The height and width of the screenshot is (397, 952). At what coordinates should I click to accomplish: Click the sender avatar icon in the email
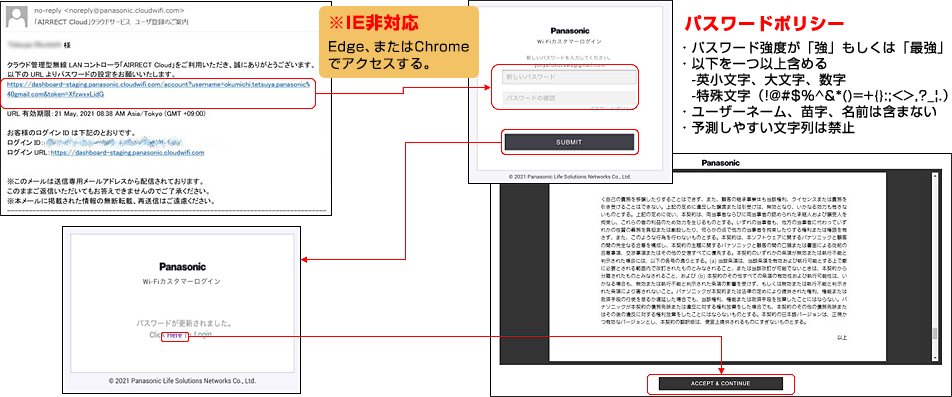pos(17,15)
